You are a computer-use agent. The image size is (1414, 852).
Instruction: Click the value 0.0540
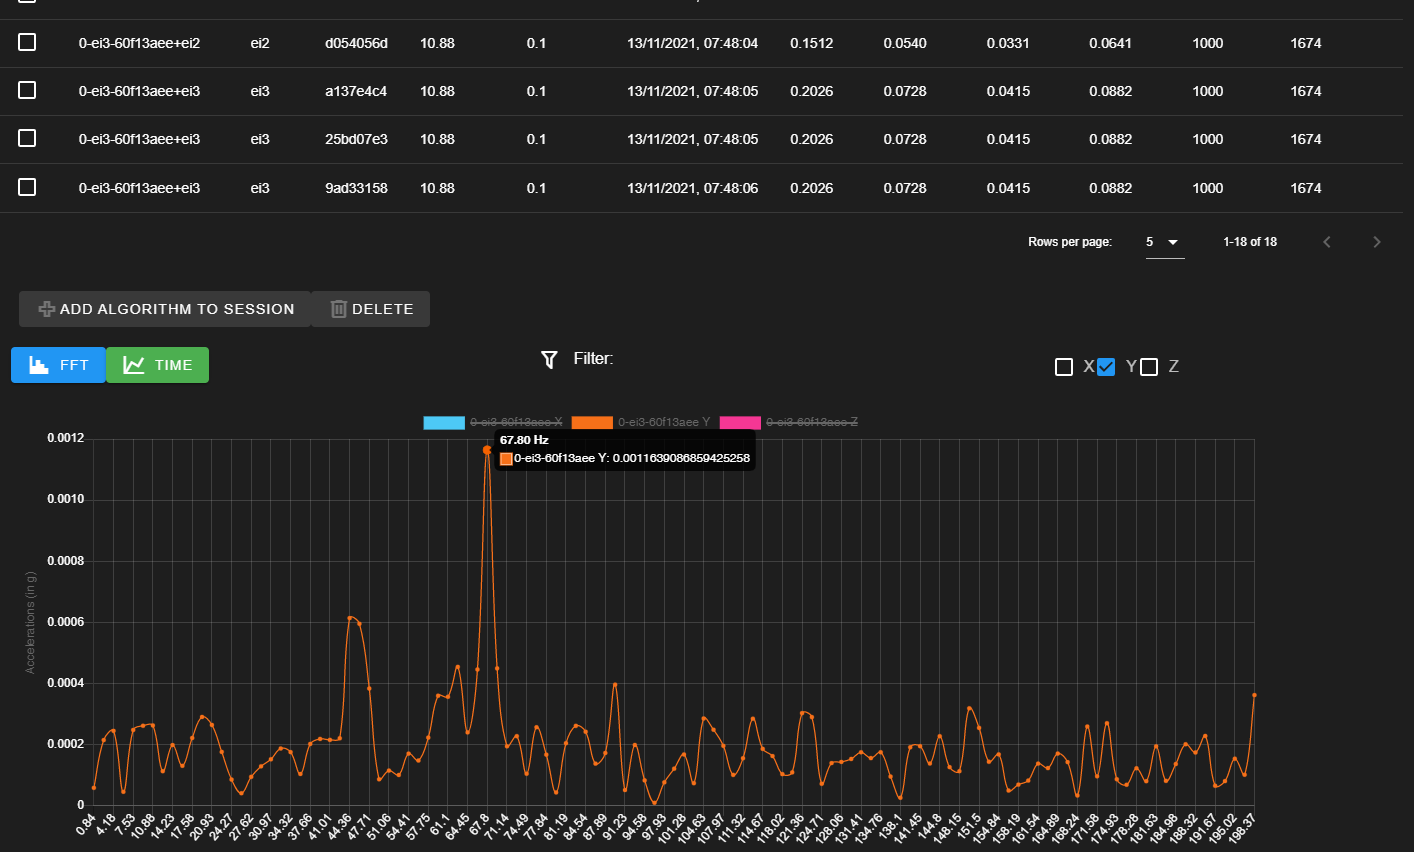[905, 43]
